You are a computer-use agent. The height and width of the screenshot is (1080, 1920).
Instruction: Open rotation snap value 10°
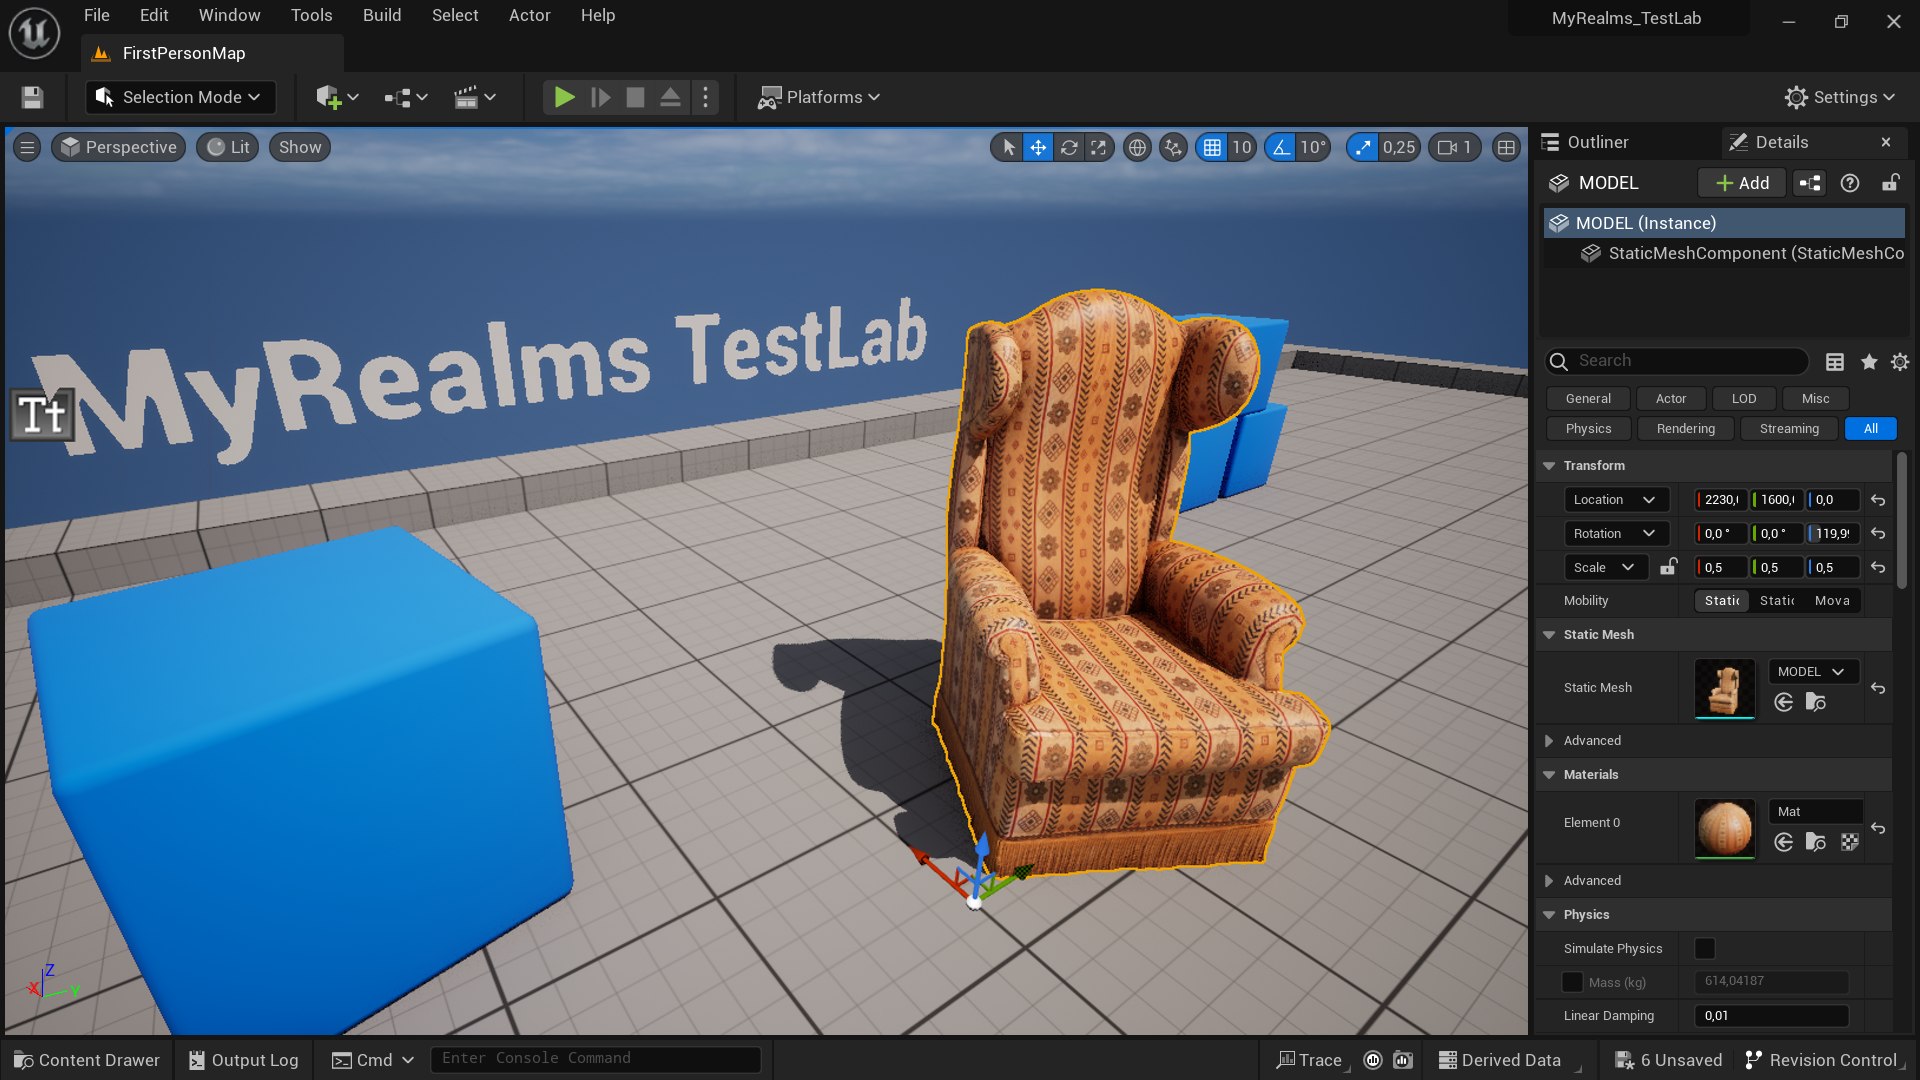tap(1312, 147)
